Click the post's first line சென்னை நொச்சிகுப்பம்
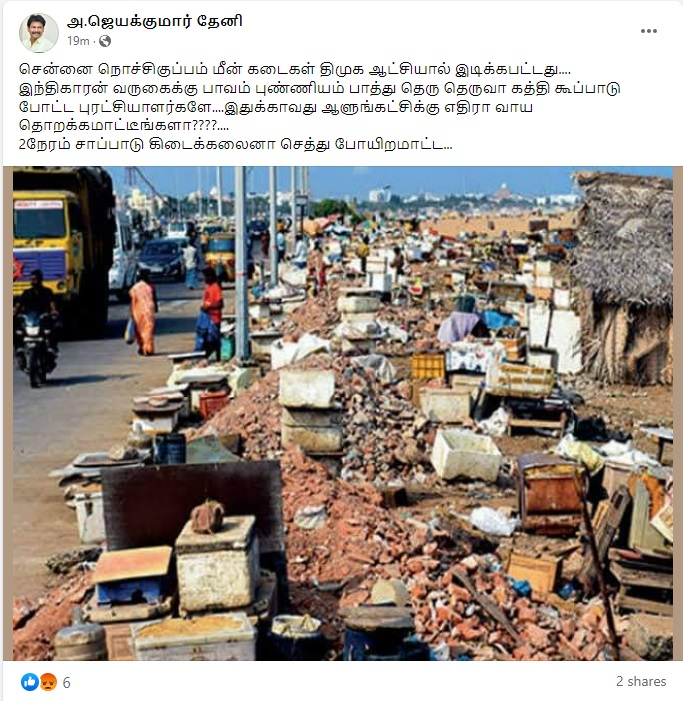 point(295,70)
